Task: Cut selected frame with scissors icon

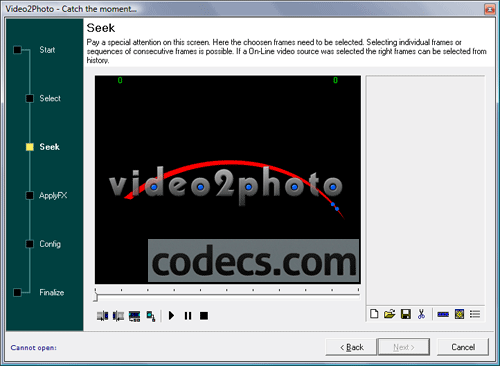Action: tap(421, 314)
